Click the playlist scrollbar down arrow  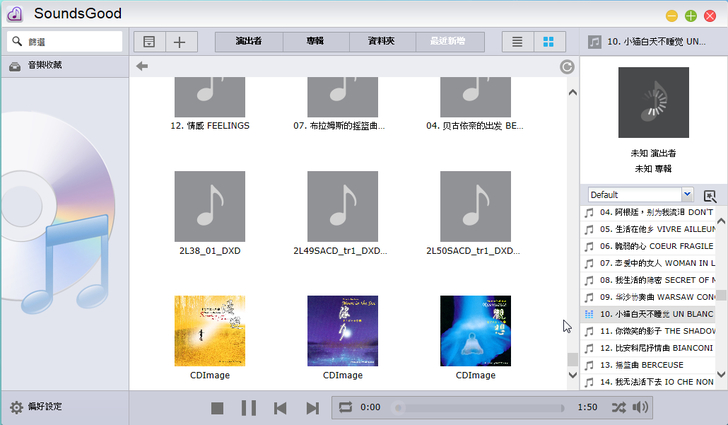(x=722, y=374)
